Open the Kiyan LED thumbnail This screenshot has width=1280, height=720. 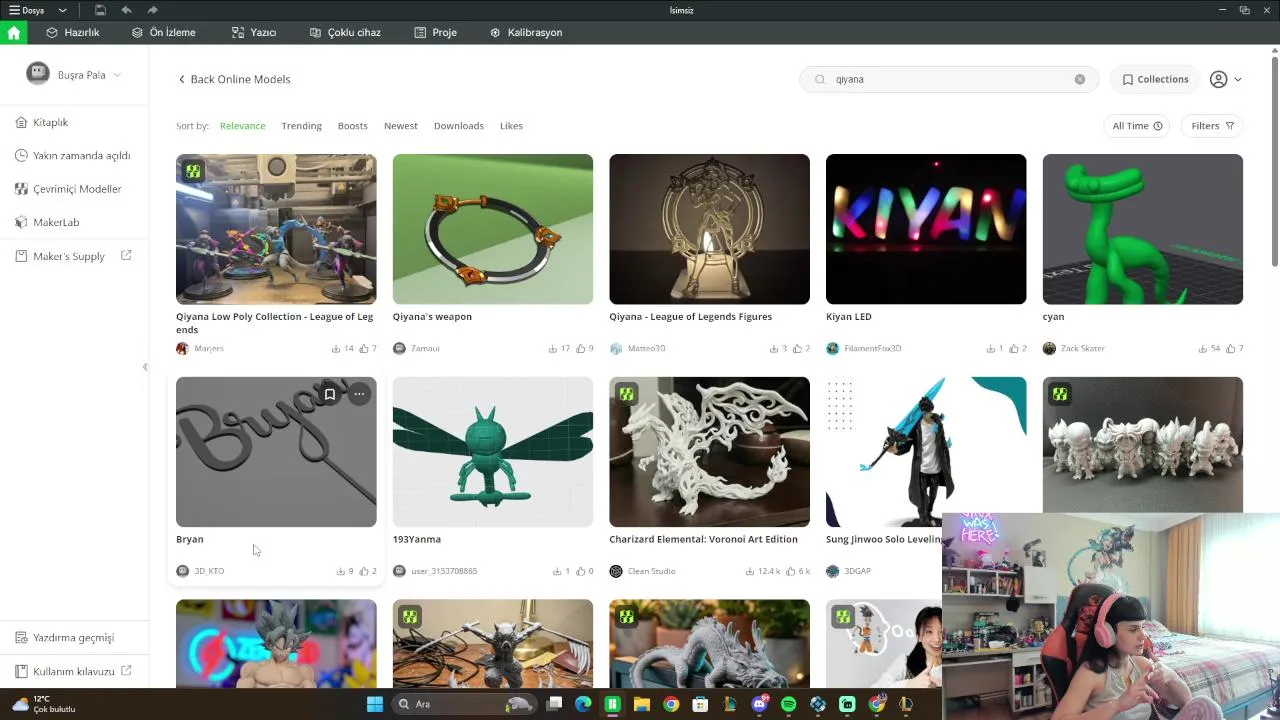pos(926,229)
